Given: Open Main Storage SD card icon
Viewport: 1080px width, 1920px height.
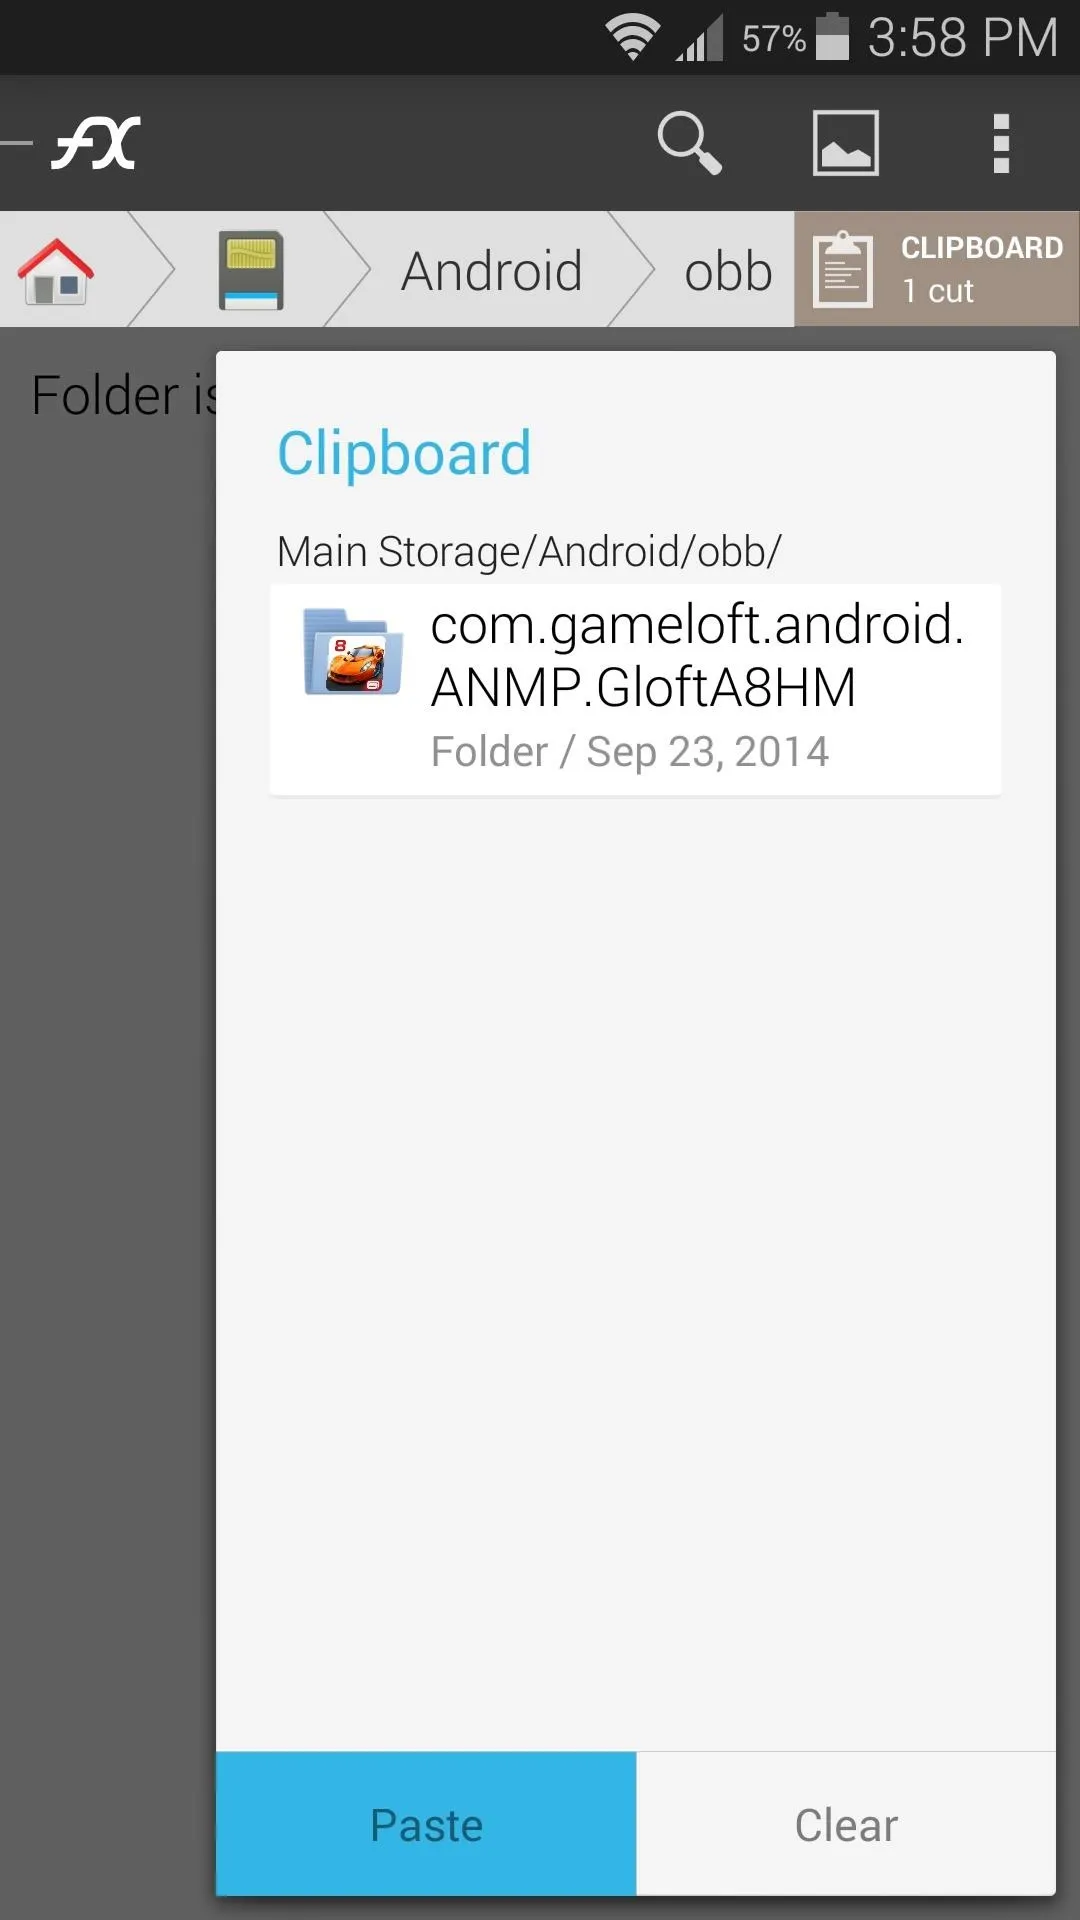Looking at the screenshot, I should point(251,270).
